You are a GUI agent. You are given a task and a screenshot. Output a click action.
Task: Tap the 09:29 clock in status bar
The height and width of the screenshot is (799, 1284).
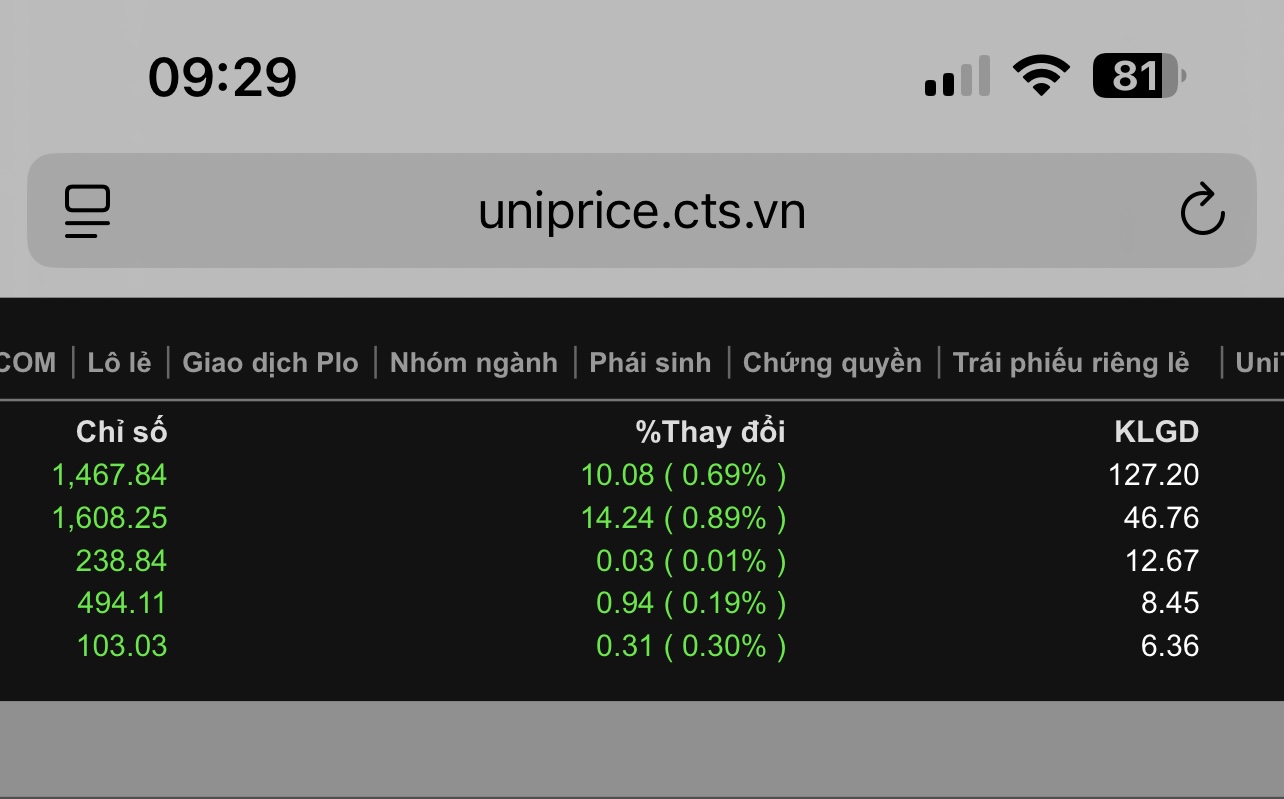pyautogui.click(x=222, y=77)
